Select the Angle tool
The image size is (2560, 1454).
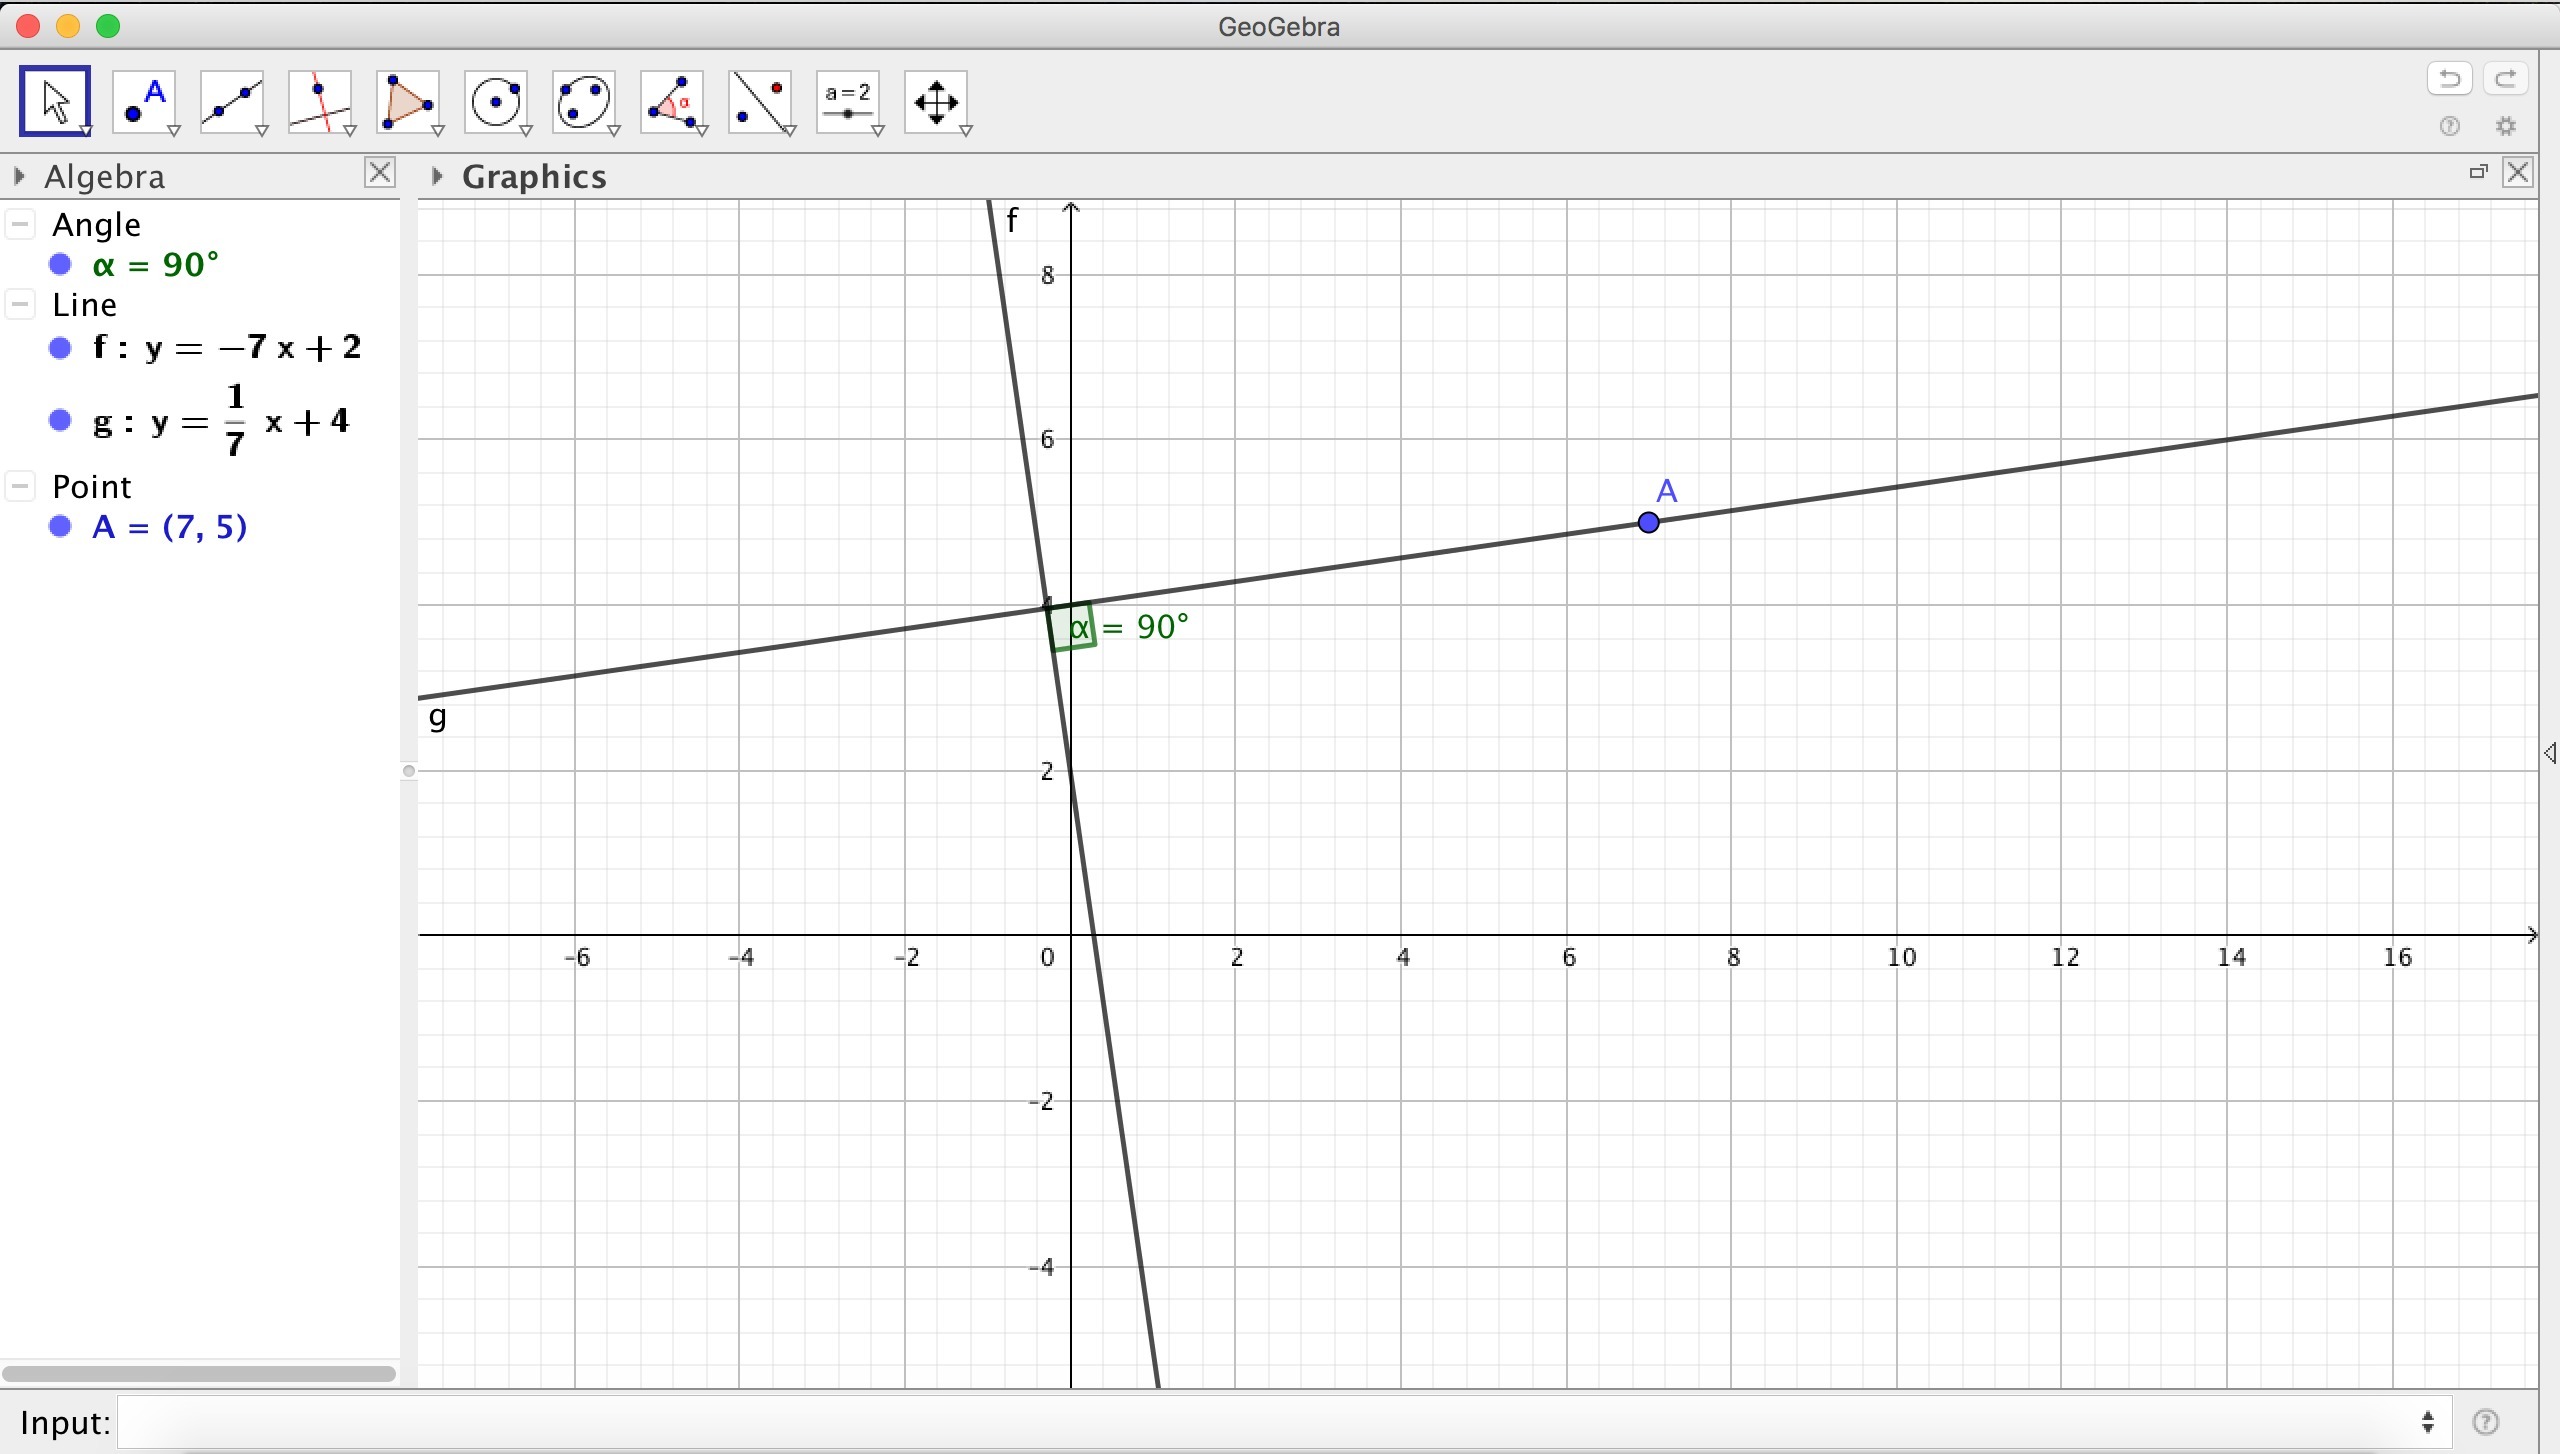(x=673, y=101)
